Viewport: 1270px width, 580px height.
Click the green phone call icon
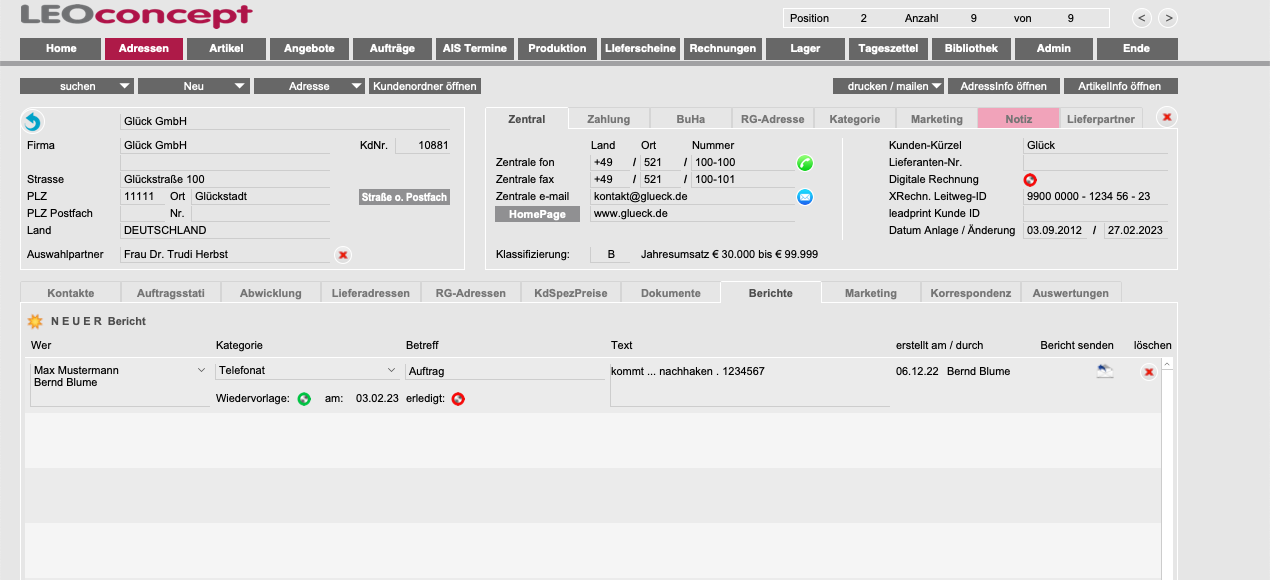tap(805, 163)
